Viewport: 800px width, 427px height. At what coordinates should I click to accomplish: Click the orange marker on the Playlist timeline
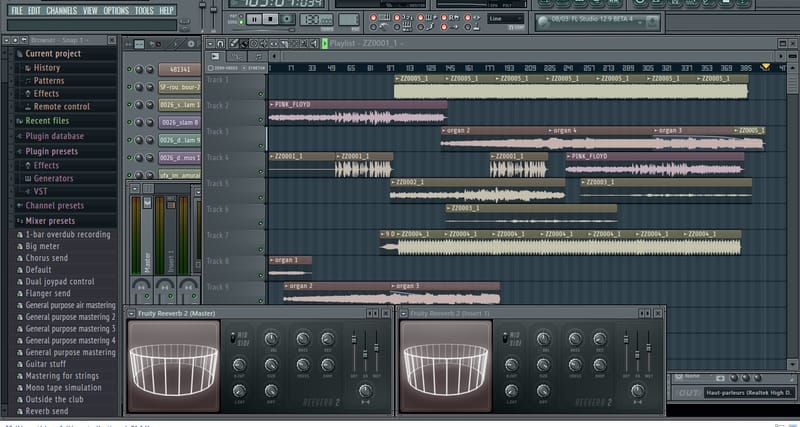[765, 67]
